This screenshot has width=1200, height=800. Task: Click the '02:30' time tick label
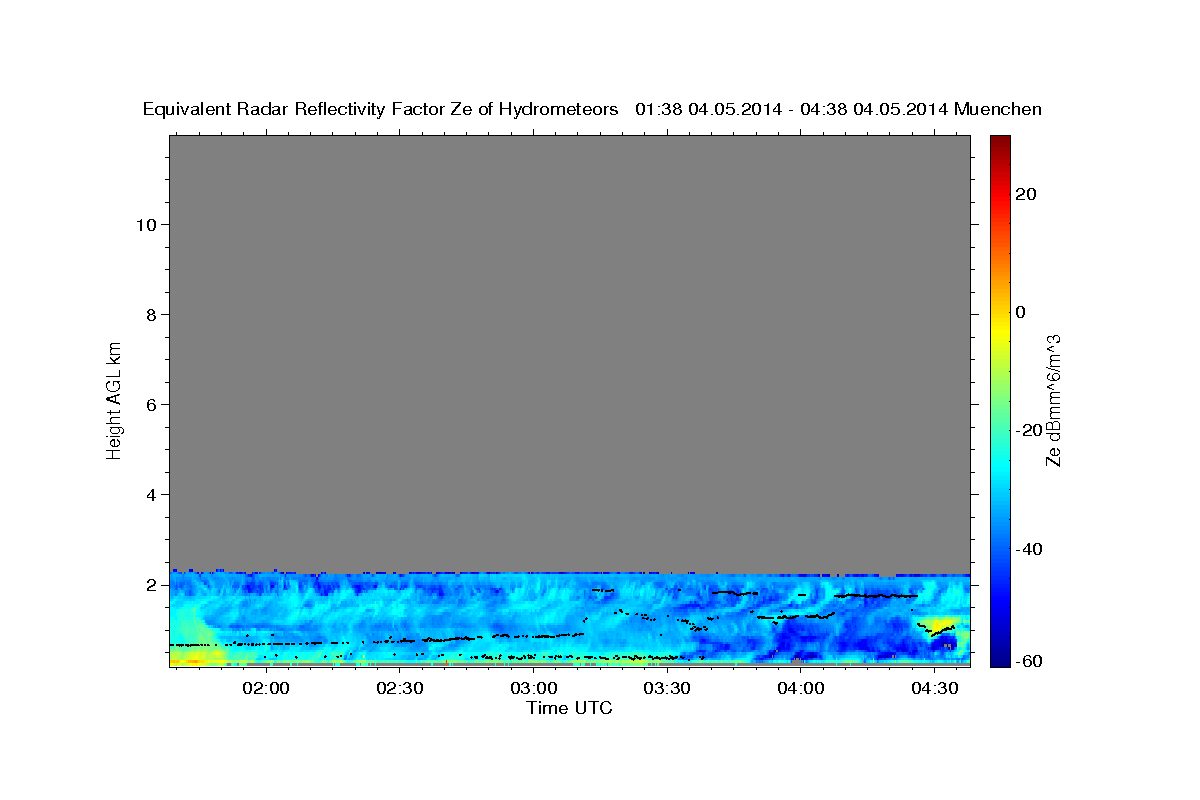pyautogui.click(x=400, y=689)
